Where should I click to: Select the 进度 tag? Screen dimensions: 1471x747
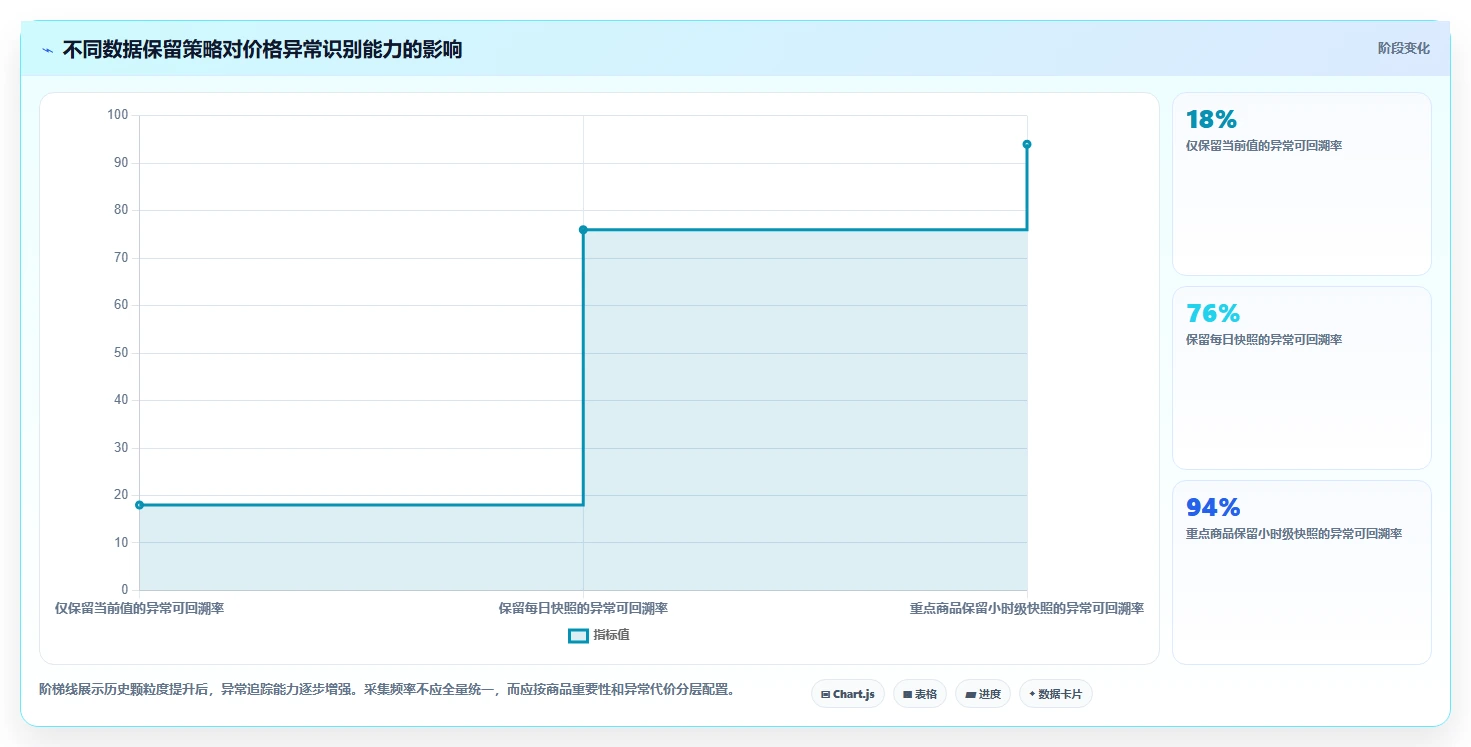click(983, 694)
